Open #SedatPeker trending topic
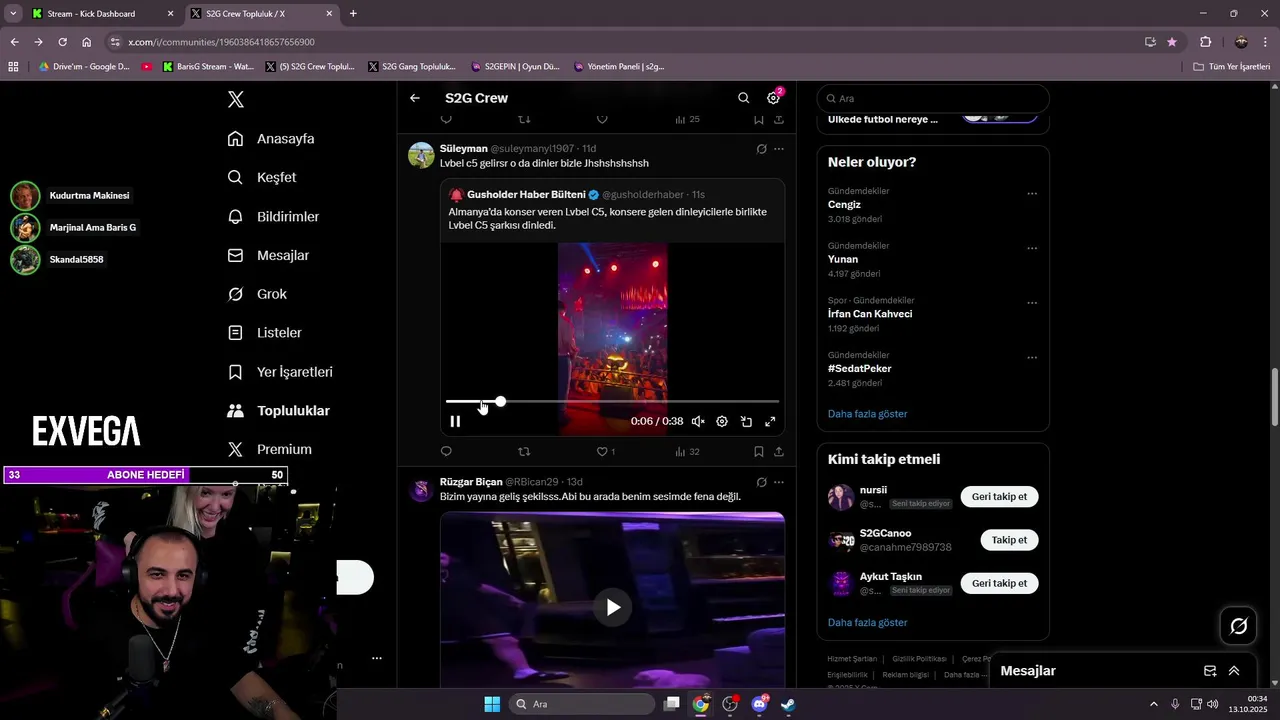This screenshot has height=720, width=1280. tap(860, 369)
